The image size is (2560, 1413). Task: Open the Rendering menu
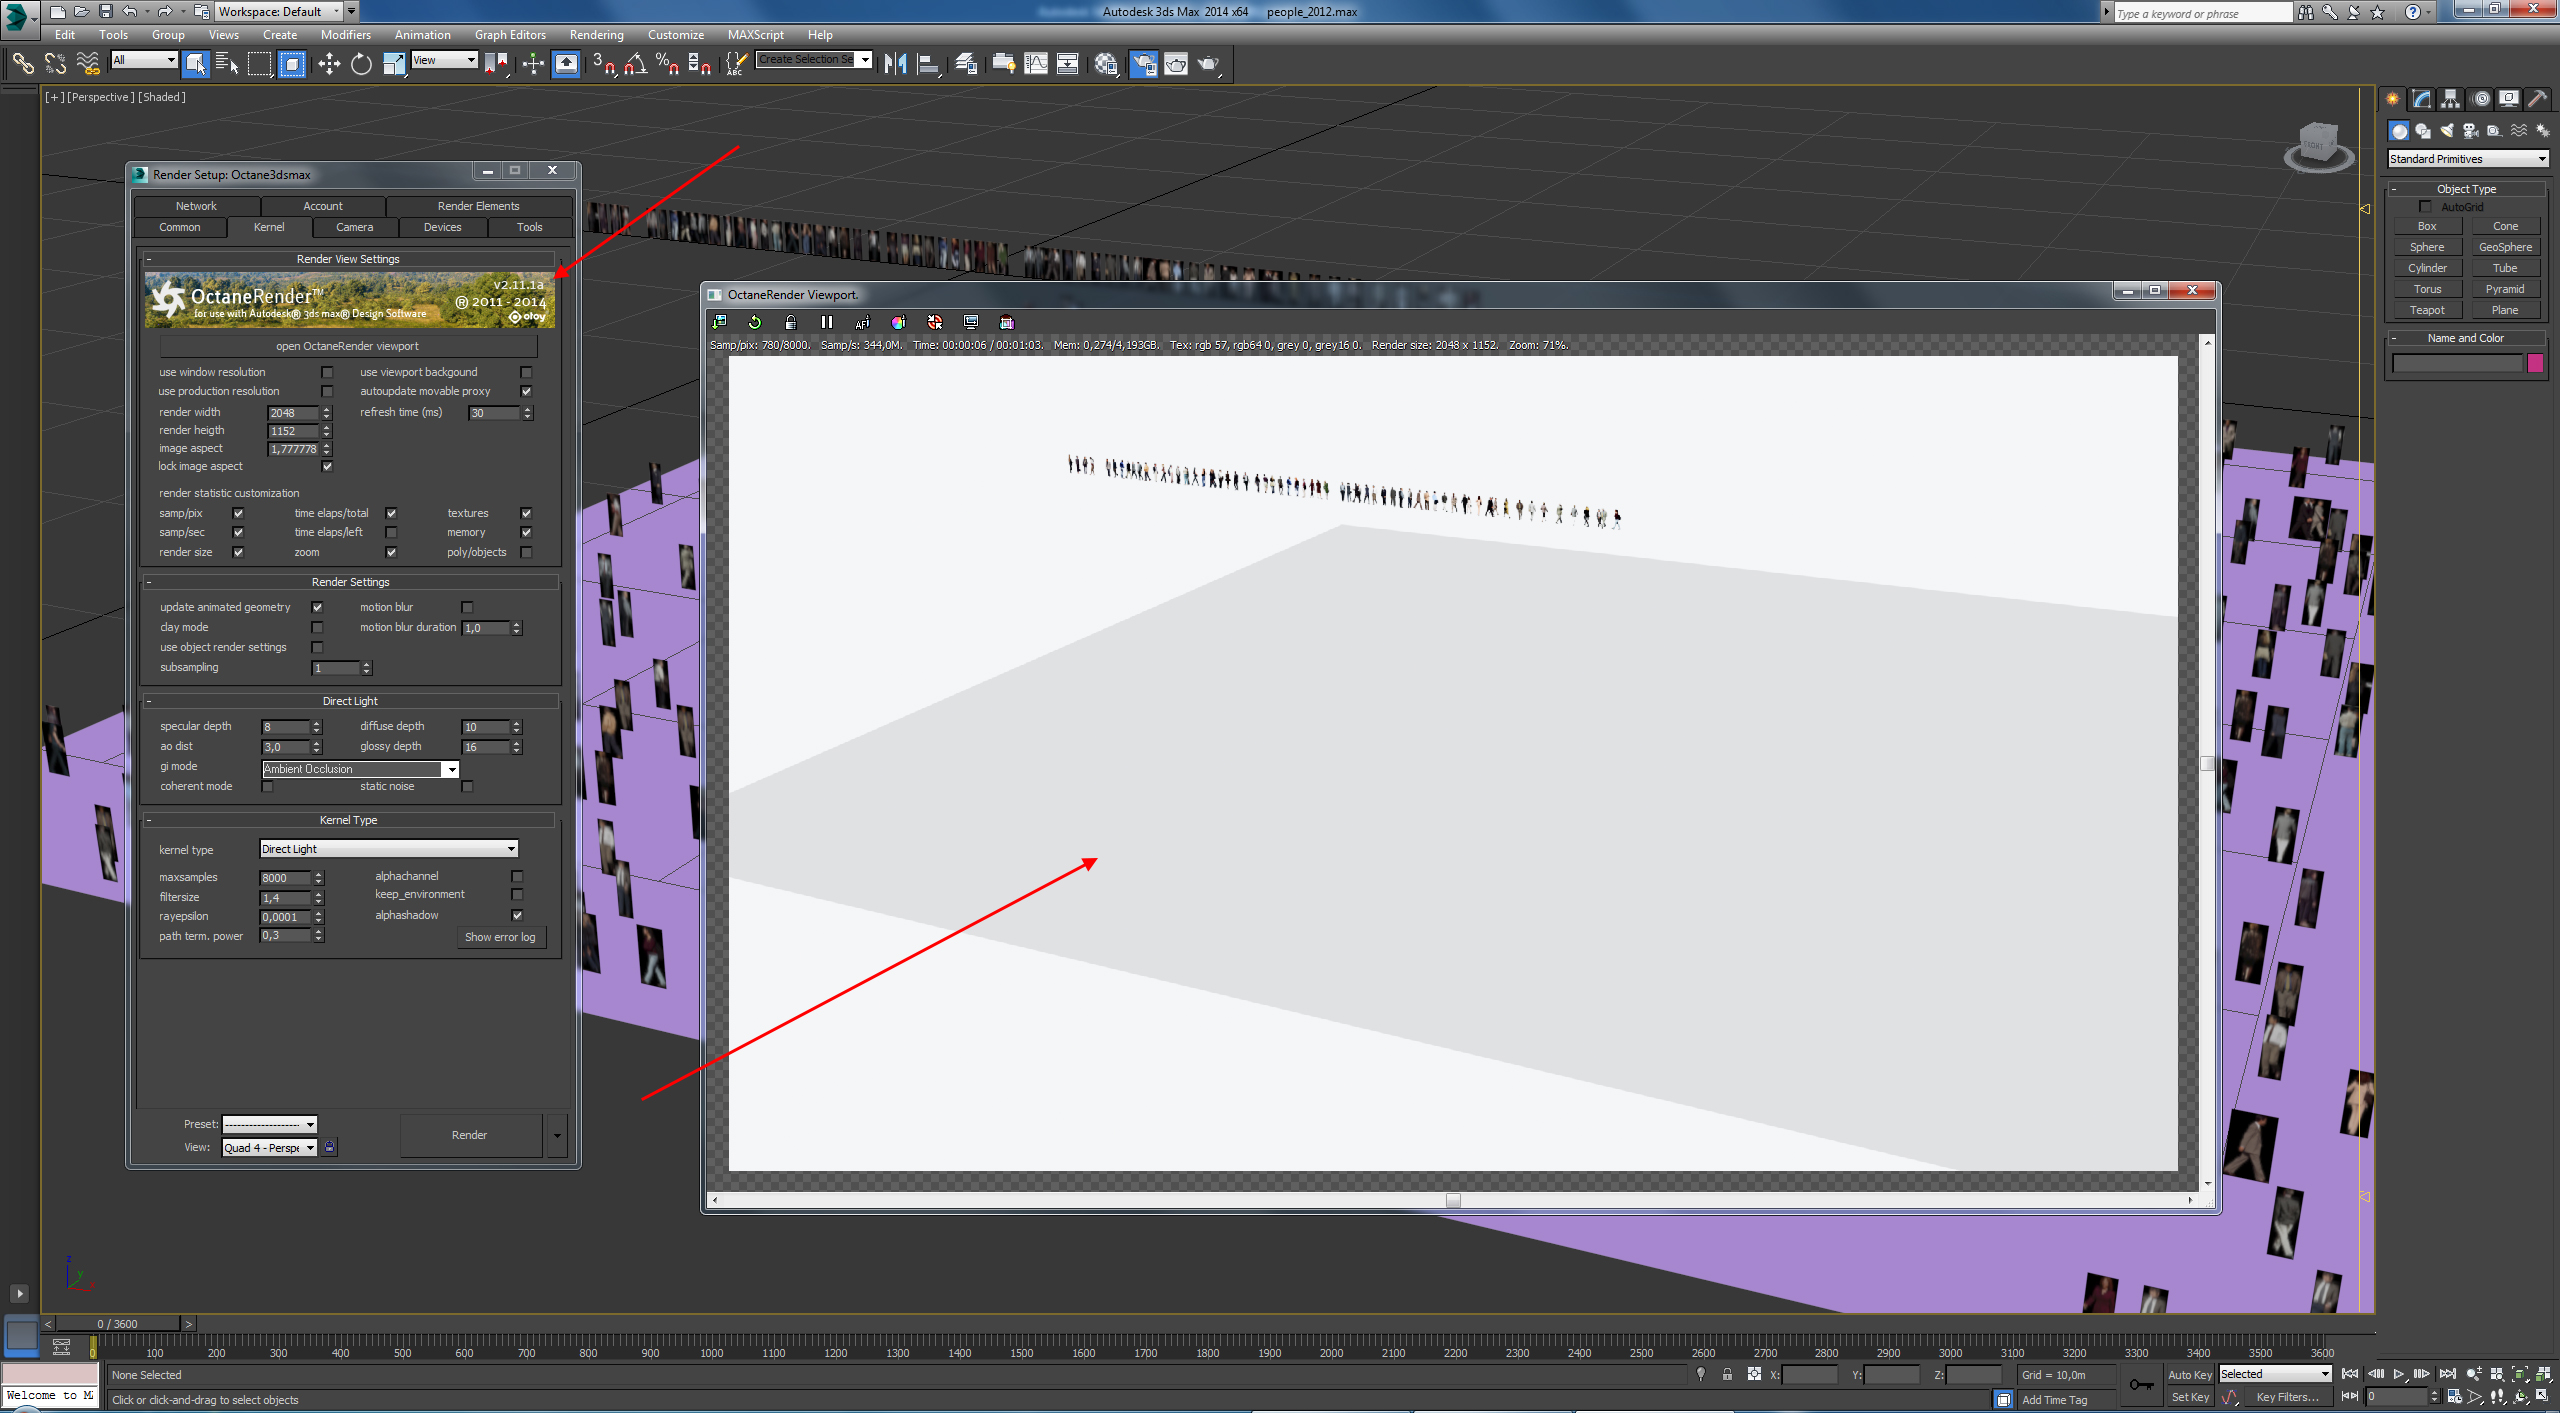tap(596, 34)
